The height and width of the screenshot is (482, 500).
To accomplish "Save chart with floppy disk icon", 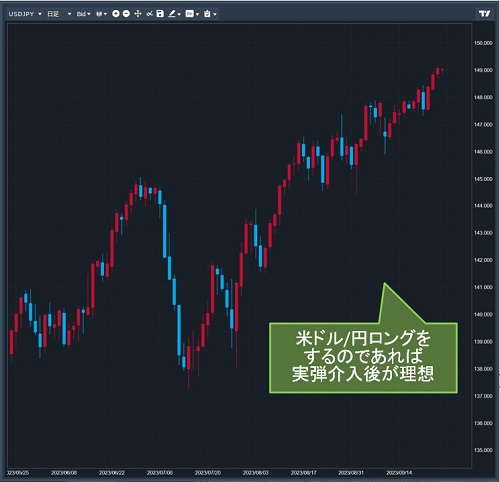I will click(x=160, y=14).
